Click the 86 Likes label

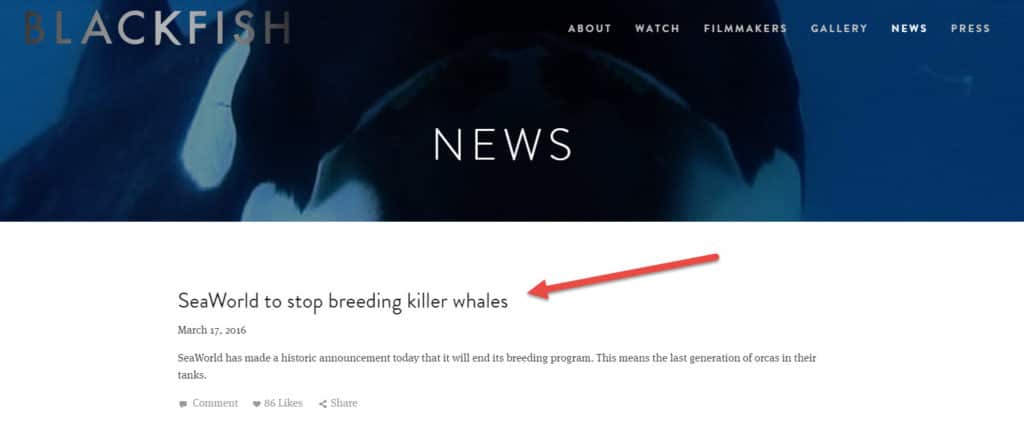coord(283,403)
